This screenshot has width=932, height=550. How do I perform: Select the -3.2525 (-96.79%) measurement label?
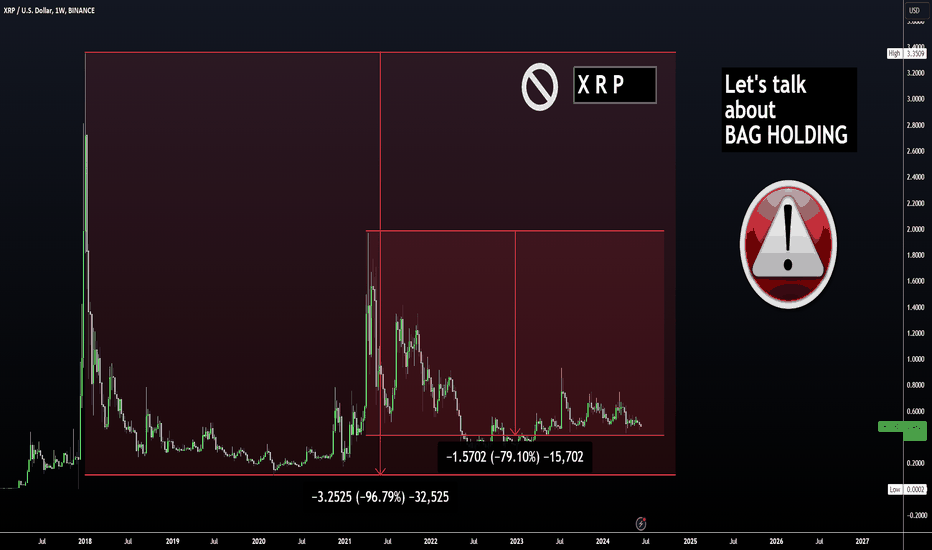(380, 496)
